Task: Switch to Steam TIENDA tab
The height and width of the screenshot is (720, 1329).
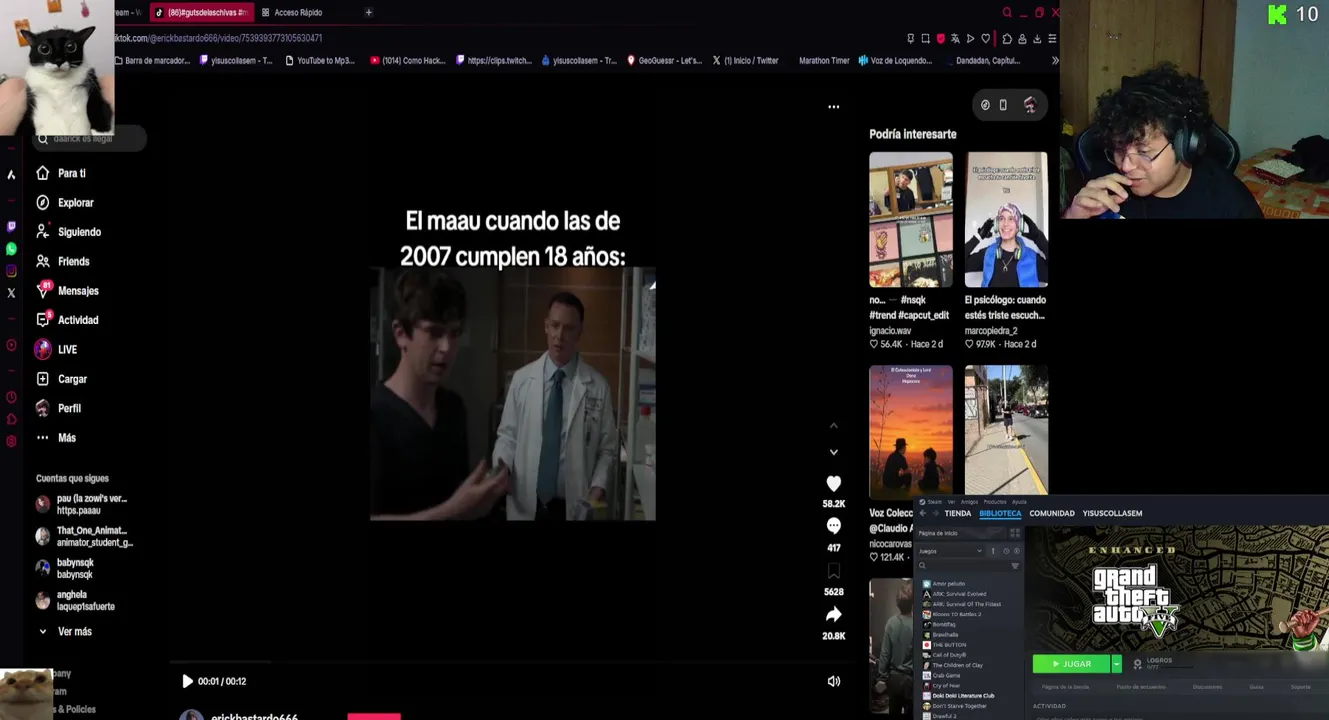Action: pyautogui.click(x=958, y=513)
